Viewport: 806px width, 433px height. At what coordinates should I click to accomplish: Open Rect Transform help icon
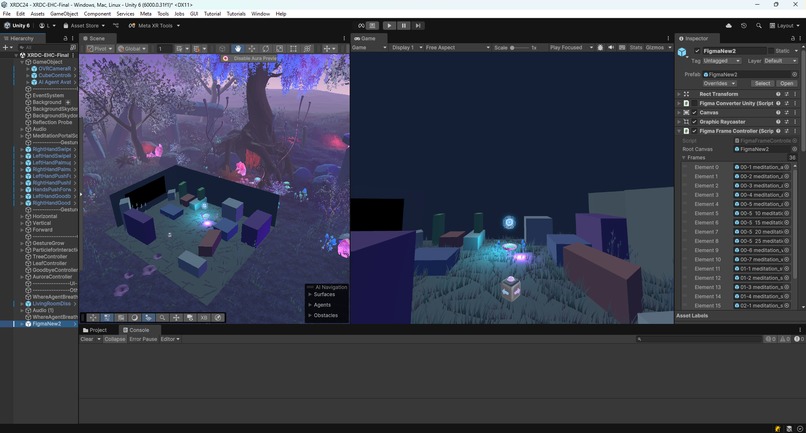[778, 94]
